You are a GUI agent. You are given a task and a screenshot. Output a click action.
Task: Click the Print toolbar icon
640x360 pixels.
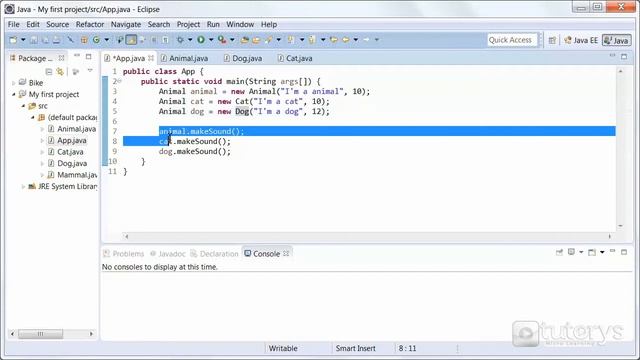(x=57, y=40)
